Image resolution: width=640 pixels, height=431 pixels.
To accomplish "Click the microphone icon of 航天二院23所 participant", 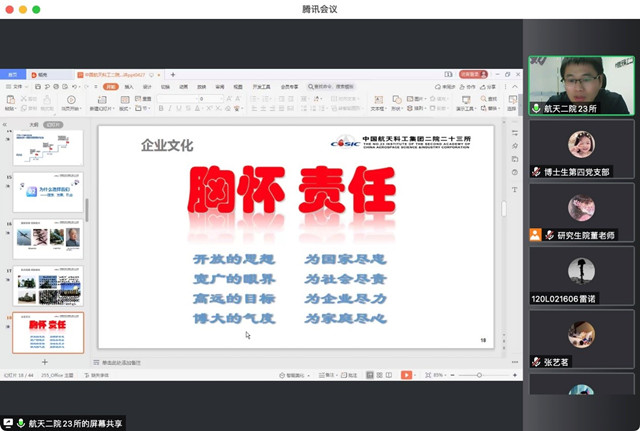I will click(536, 108).
